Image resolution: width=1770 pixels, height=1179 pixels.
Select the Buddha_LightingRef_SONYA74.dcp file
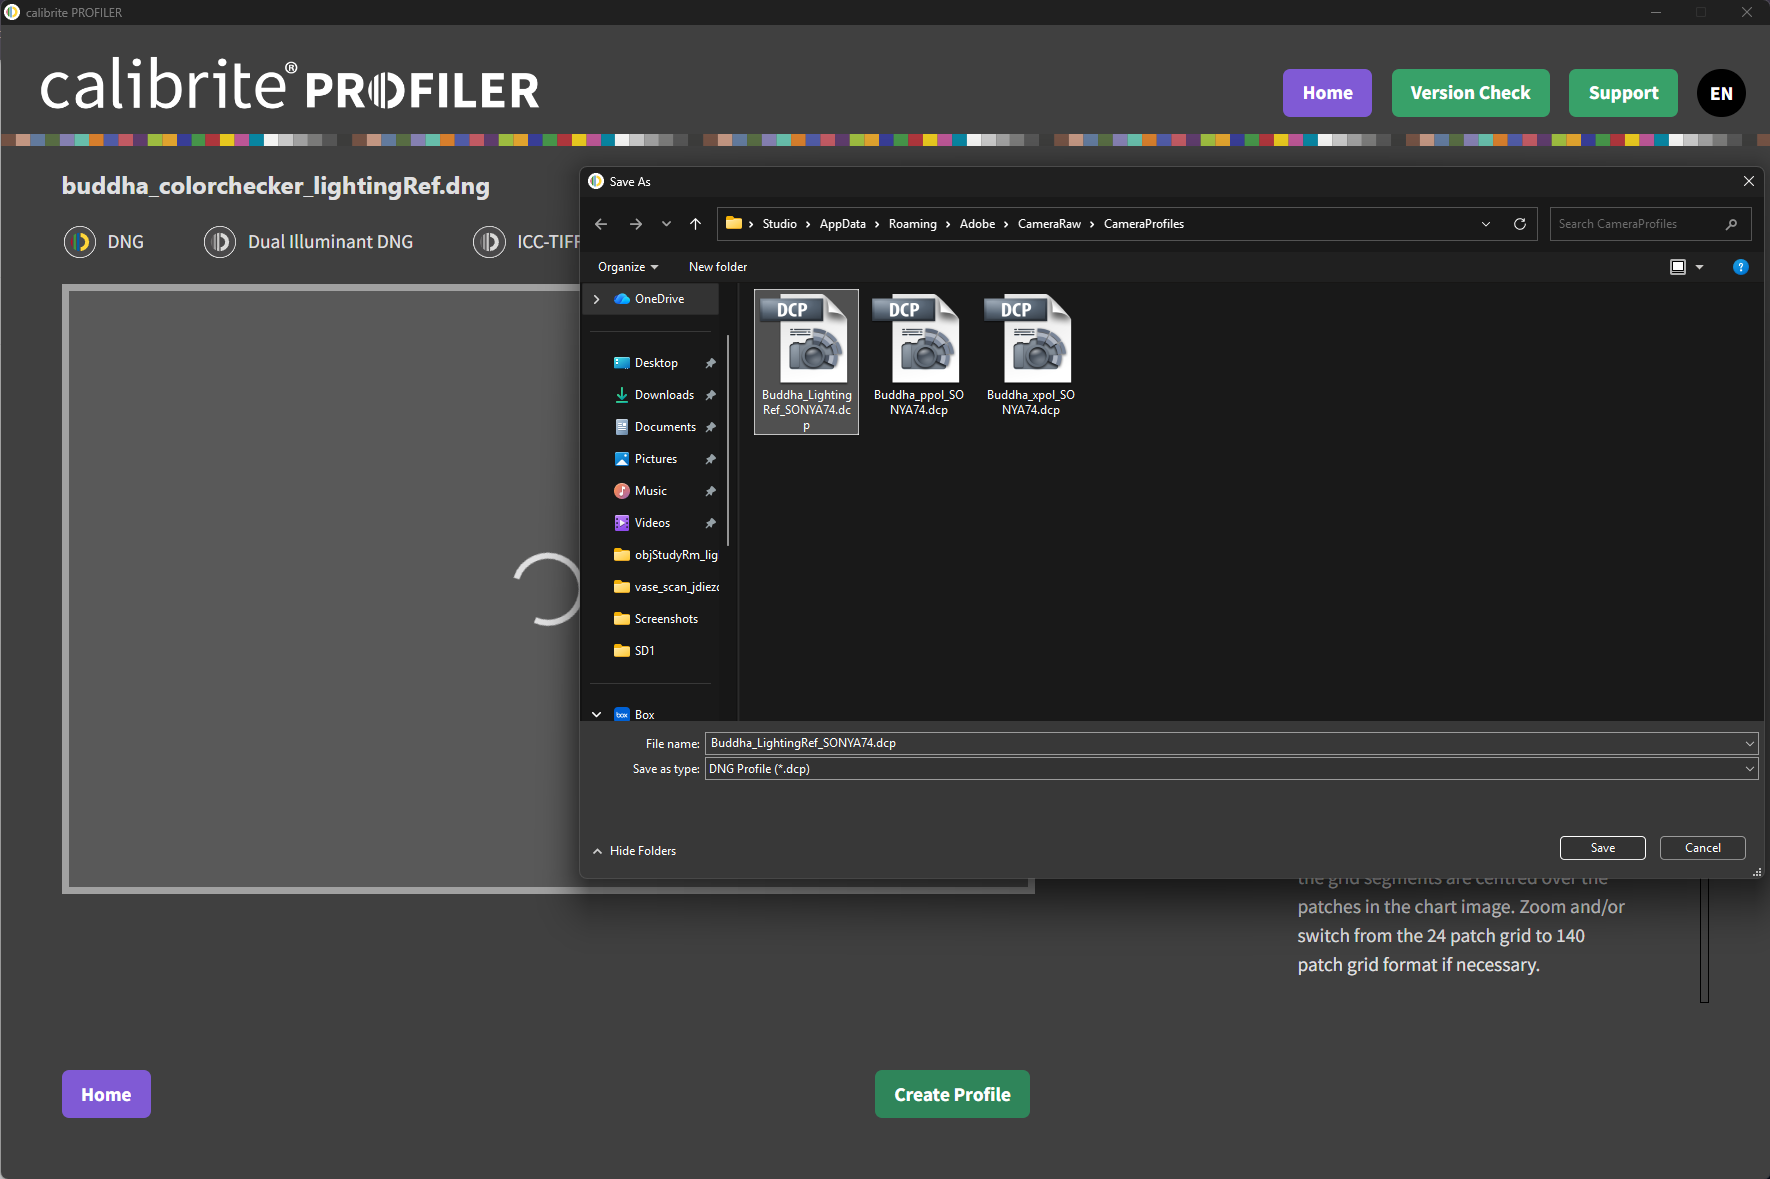(x=806, y=362)
